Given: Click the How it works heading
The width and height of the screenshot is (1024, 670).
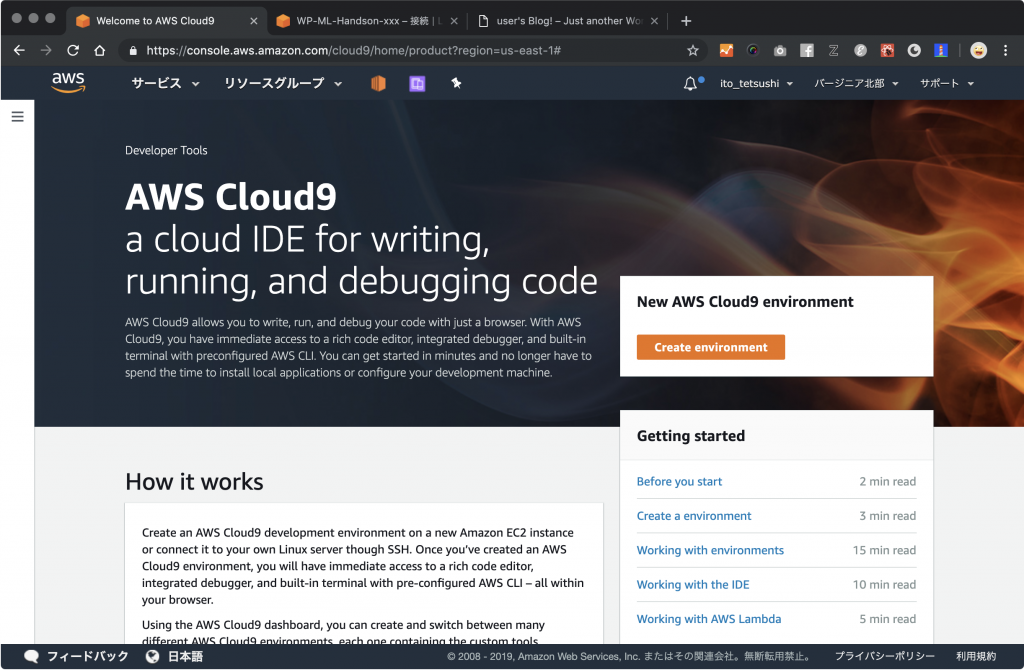Looking at the screenshot, I should (x=194, y=482).
